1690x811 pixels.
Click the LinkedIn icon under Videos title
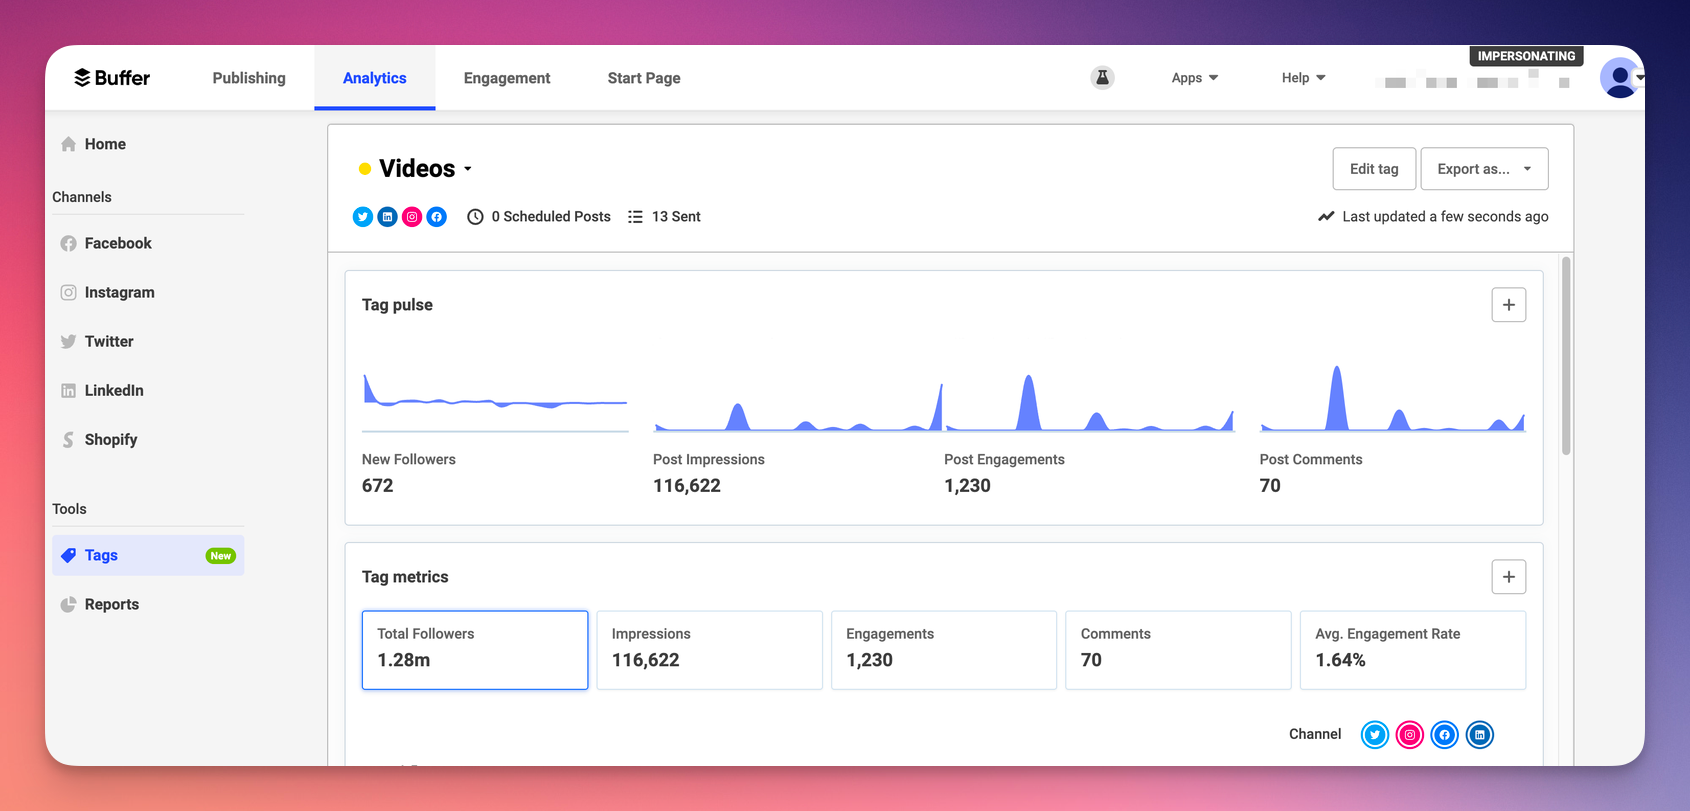click(x=387, y=217)
